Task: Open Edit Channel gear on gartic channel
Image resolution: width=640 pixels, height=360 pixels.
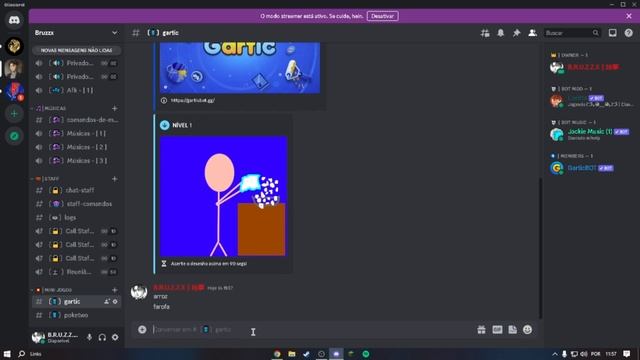Action: (x=115, y=302)
